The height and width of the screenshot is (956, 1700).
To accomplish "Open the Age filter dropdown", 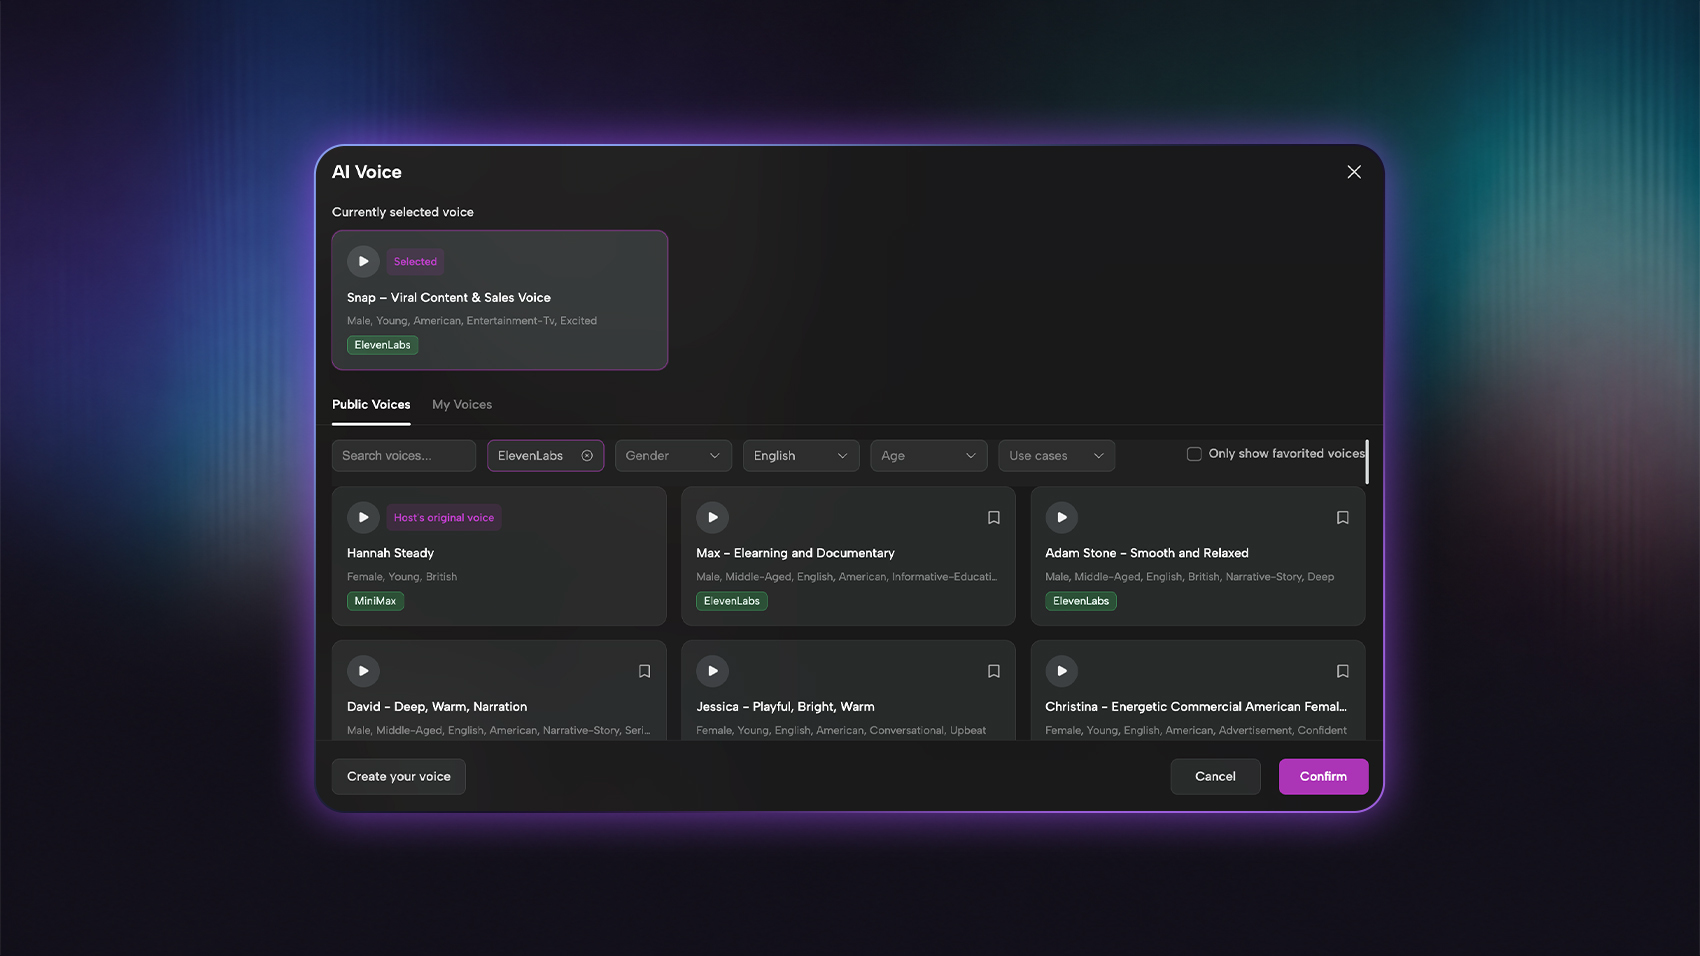I will (929, 456).
